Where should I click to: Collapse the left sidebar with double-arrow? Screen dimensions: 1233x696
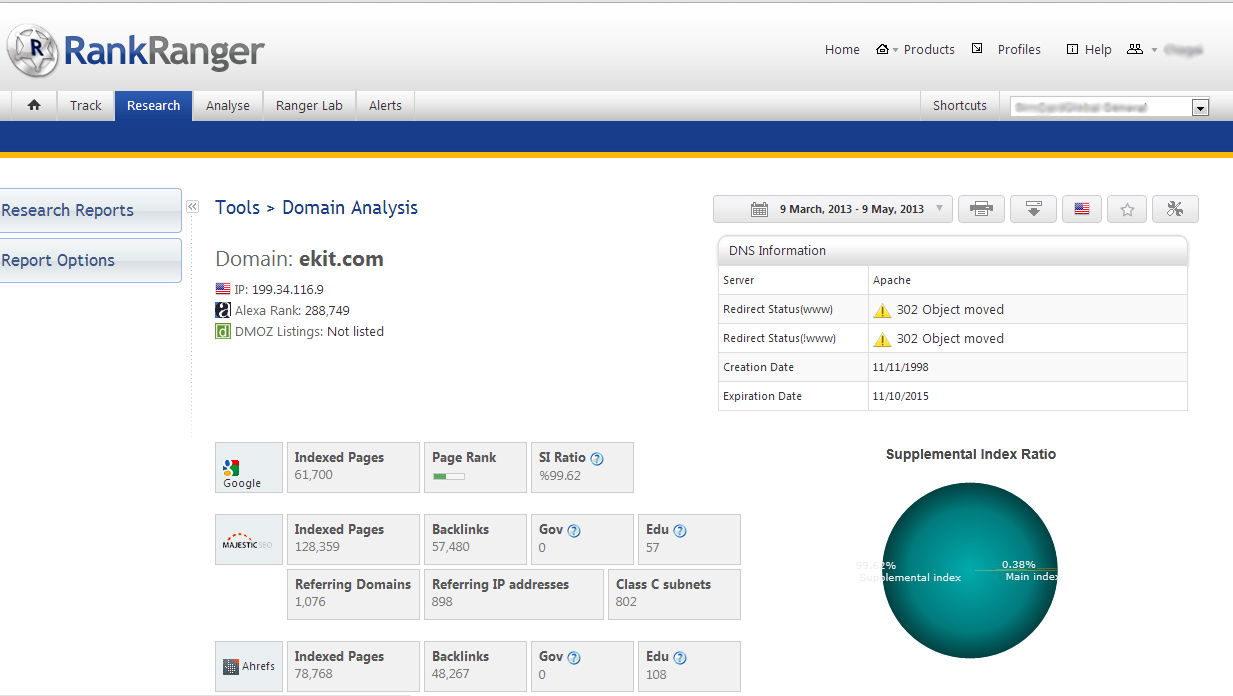pyautogui.click(x=192, y=206)
